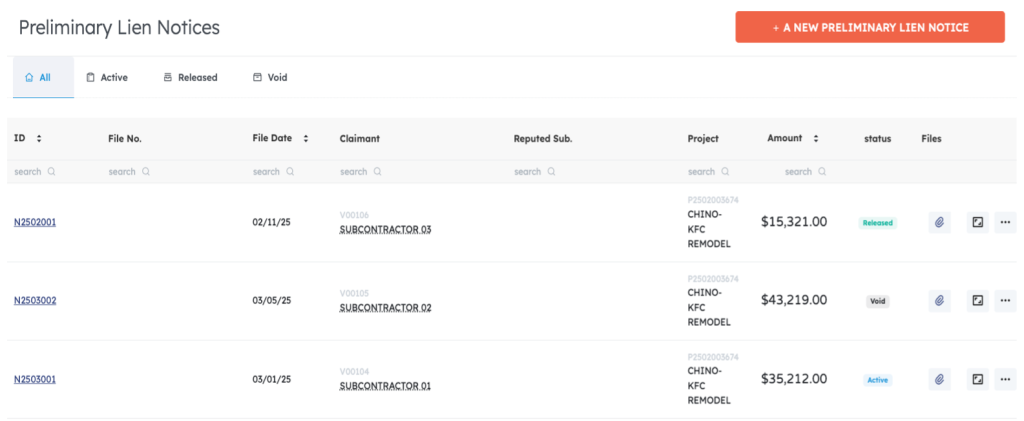Screen dimensions: 1024x421
Task: Click image preview icon for N2503001 row
Action: coord(977,379)
